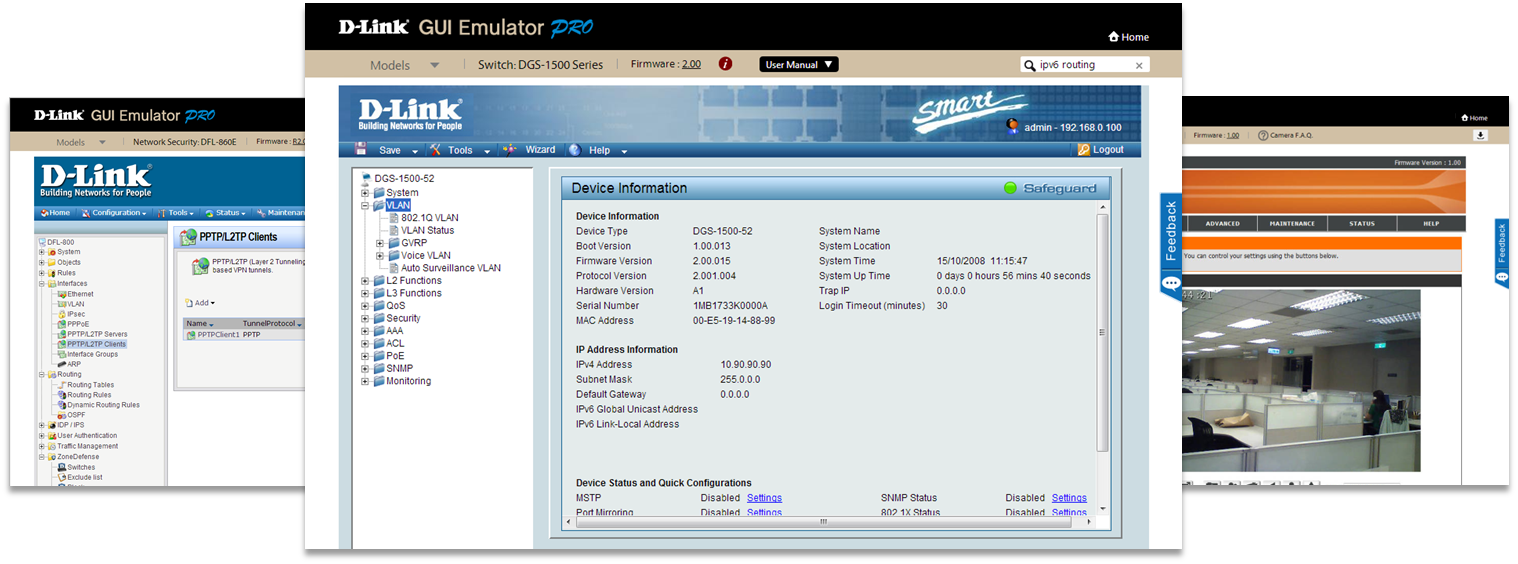Click the Help question mark icon
Screen dimensions: 1518x564
click(575, 150)
